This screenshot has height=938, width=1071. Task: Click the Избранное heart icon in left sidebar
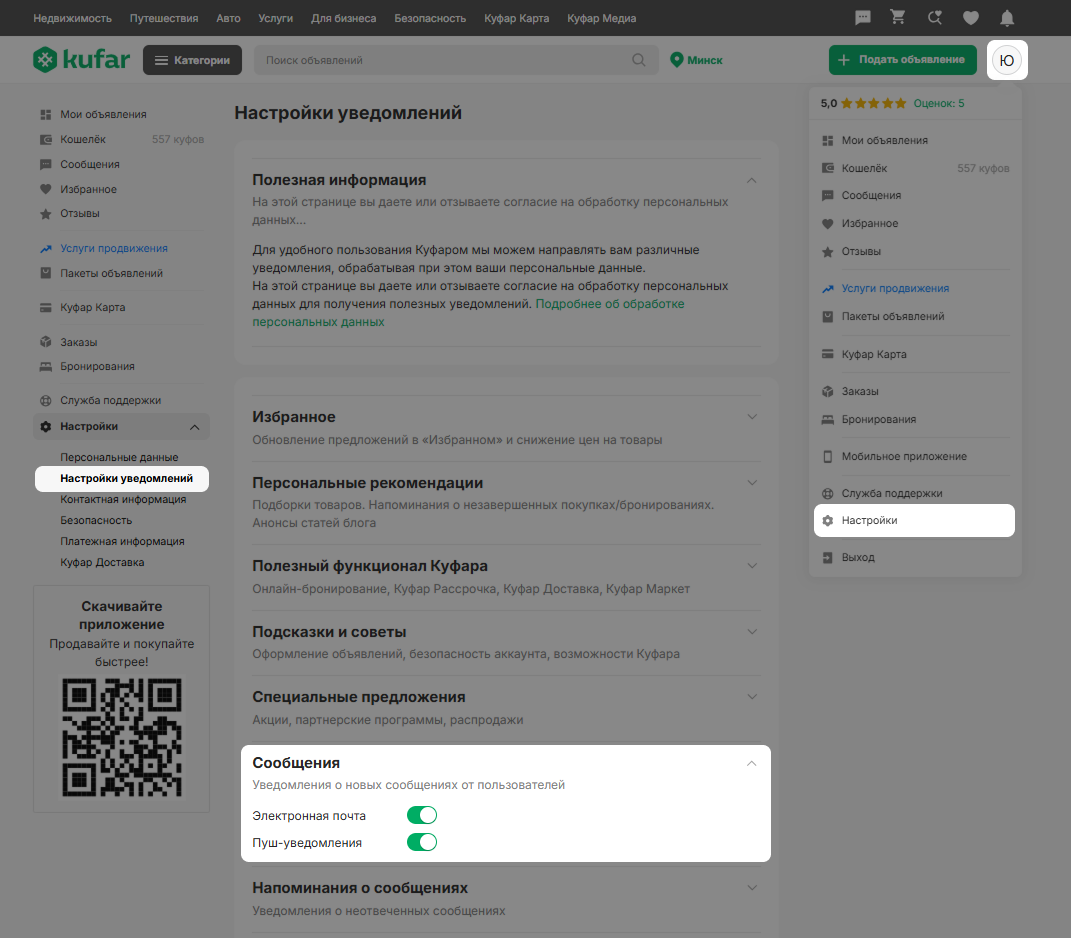coord(46,189)
